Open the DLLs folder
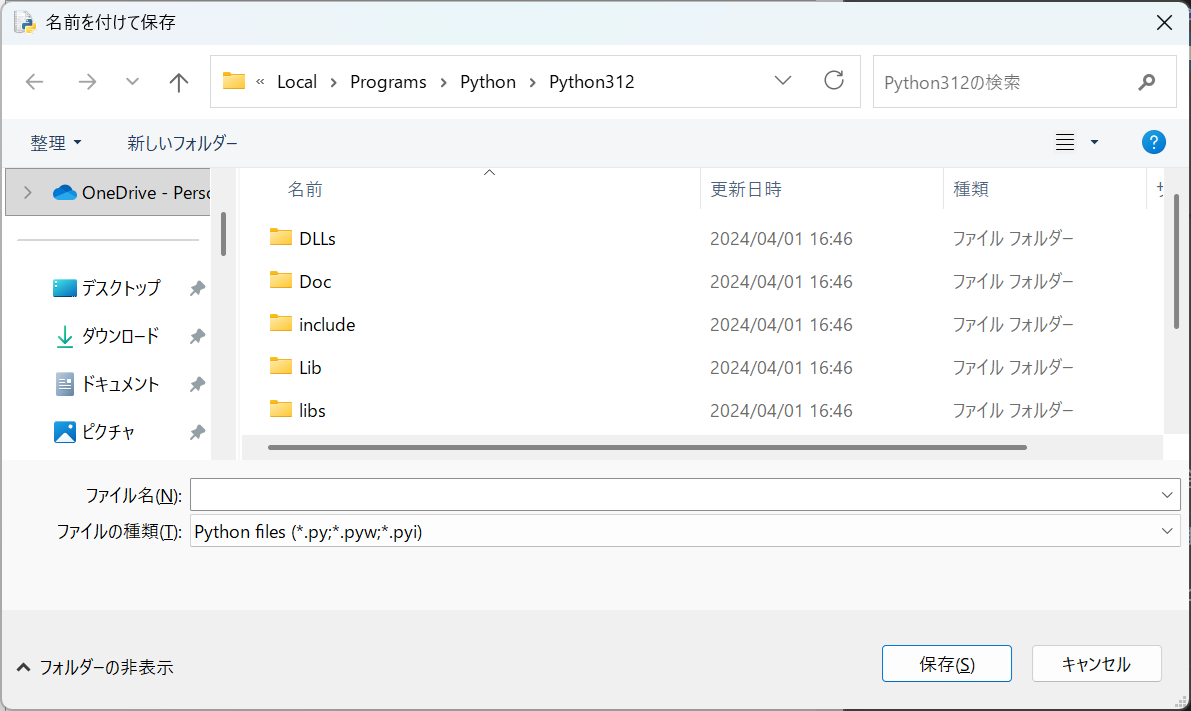Viewport: 1191px width, 711px height. (x=317, y=239)
